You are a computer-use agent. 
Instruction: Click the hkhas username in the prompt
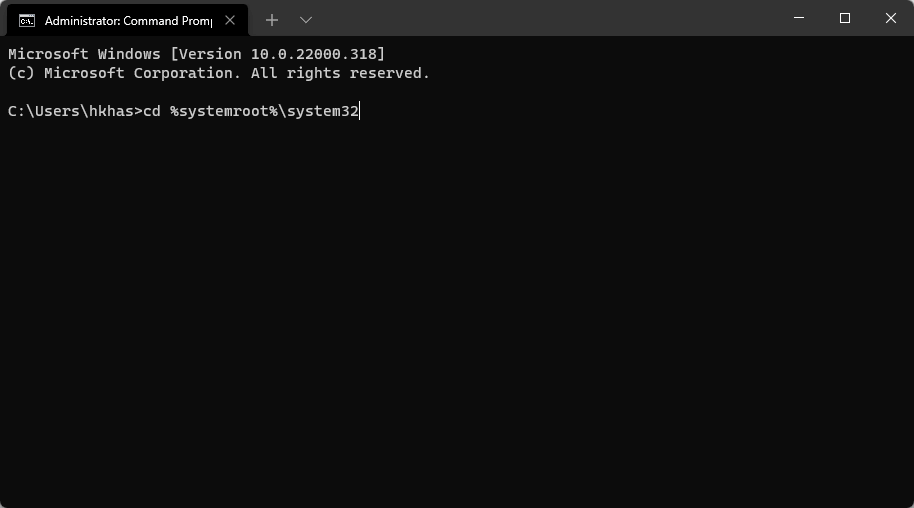pyautogui.click(x=111, y=111)
